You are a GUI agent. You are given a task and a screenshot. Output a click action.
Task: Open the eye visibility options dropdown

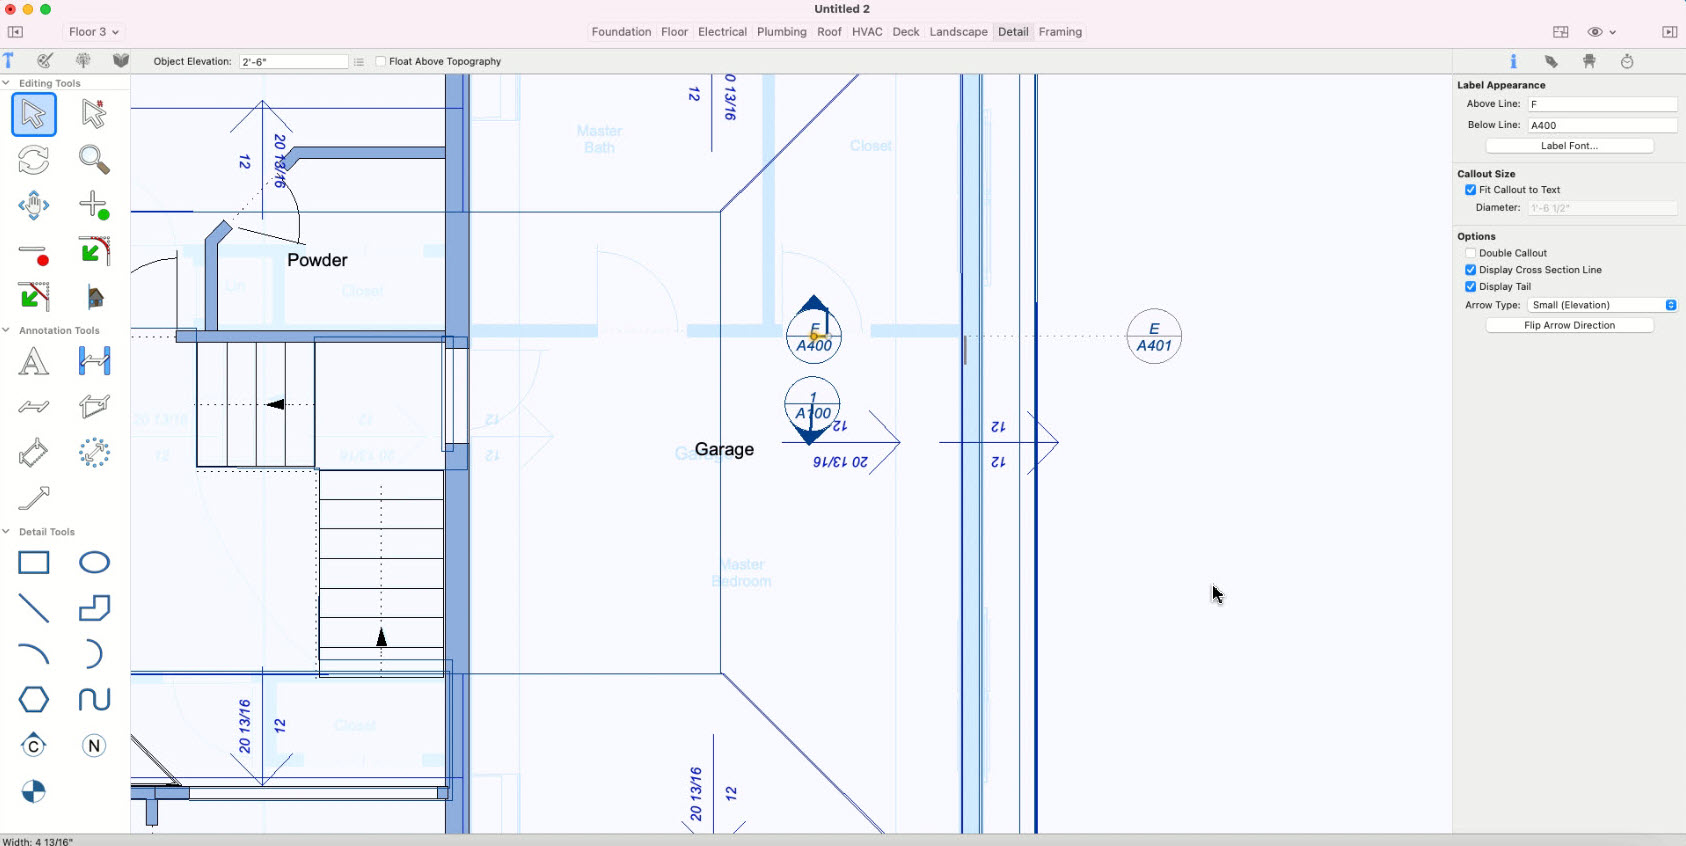tap(1602, 32)
